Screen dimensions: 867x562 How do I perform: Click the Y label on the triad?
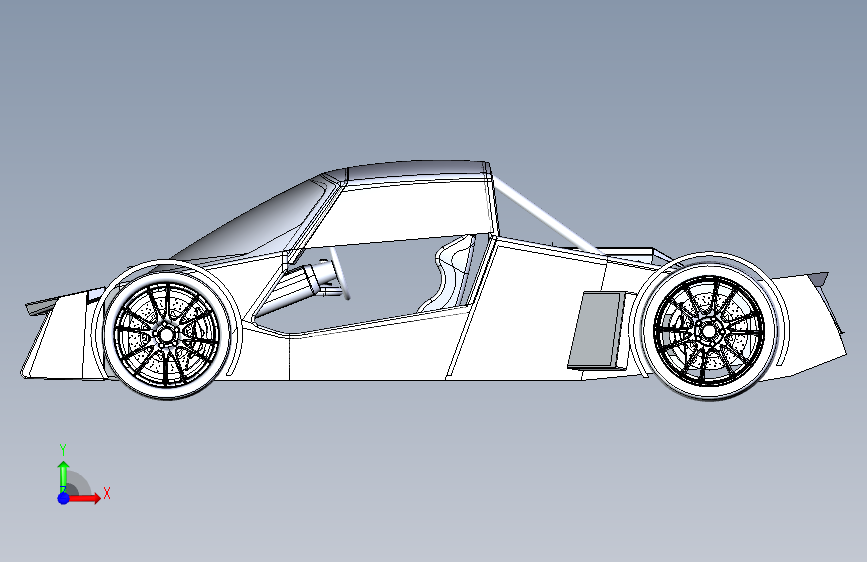tap(63, 449)
